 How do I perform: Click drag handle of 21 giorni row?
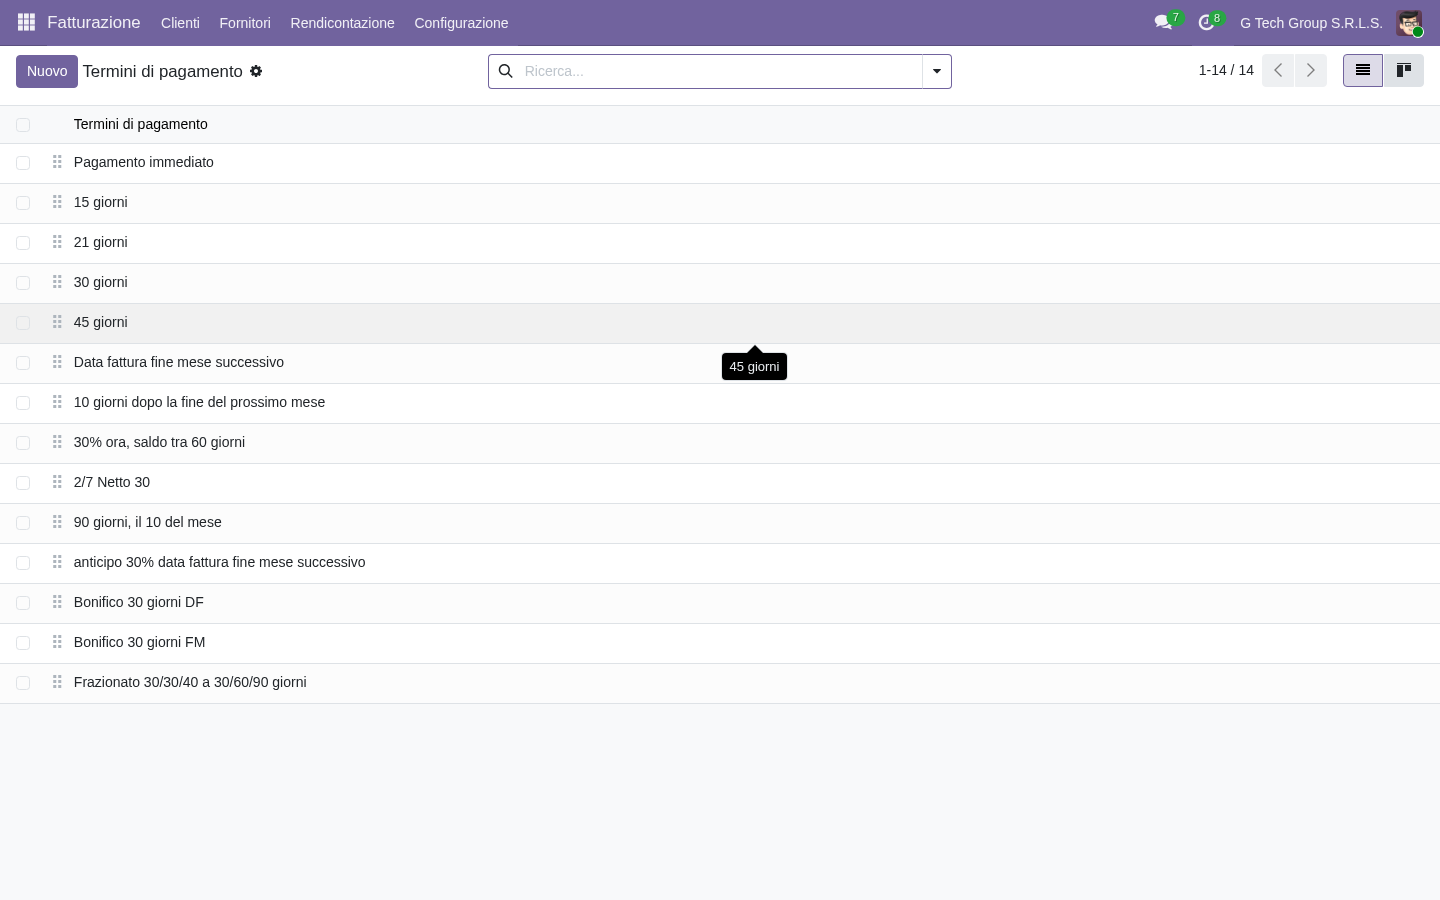57,242
